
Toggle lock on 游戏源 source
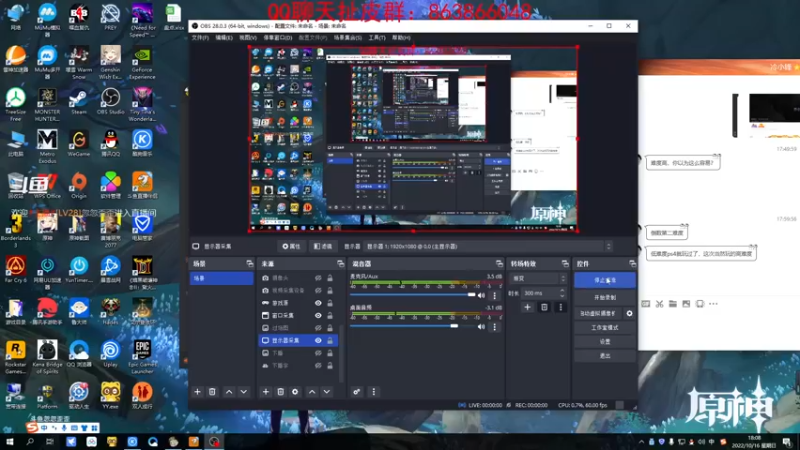pyautogui.click(x=330, y=303)
